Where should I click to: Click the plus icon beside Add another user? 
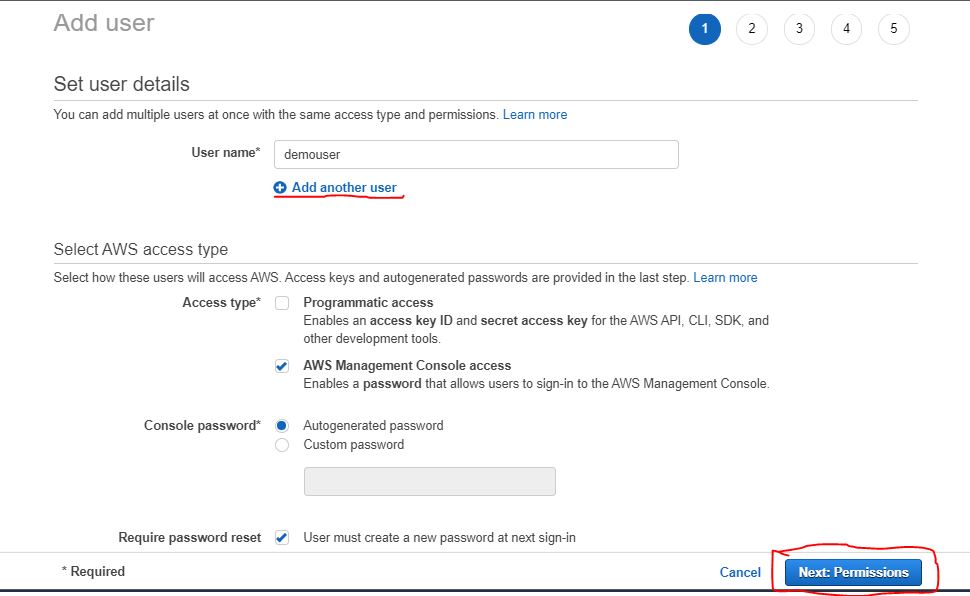coord(280,188)
